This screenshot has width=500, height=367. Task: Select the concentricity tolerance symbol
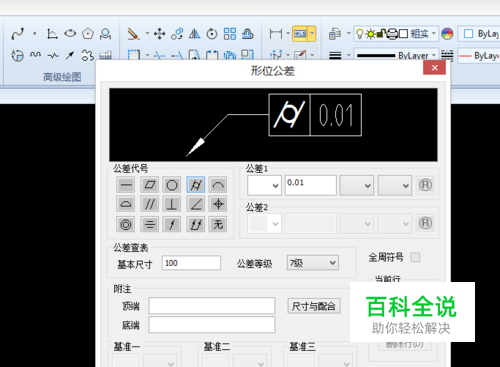pos(126,224)
